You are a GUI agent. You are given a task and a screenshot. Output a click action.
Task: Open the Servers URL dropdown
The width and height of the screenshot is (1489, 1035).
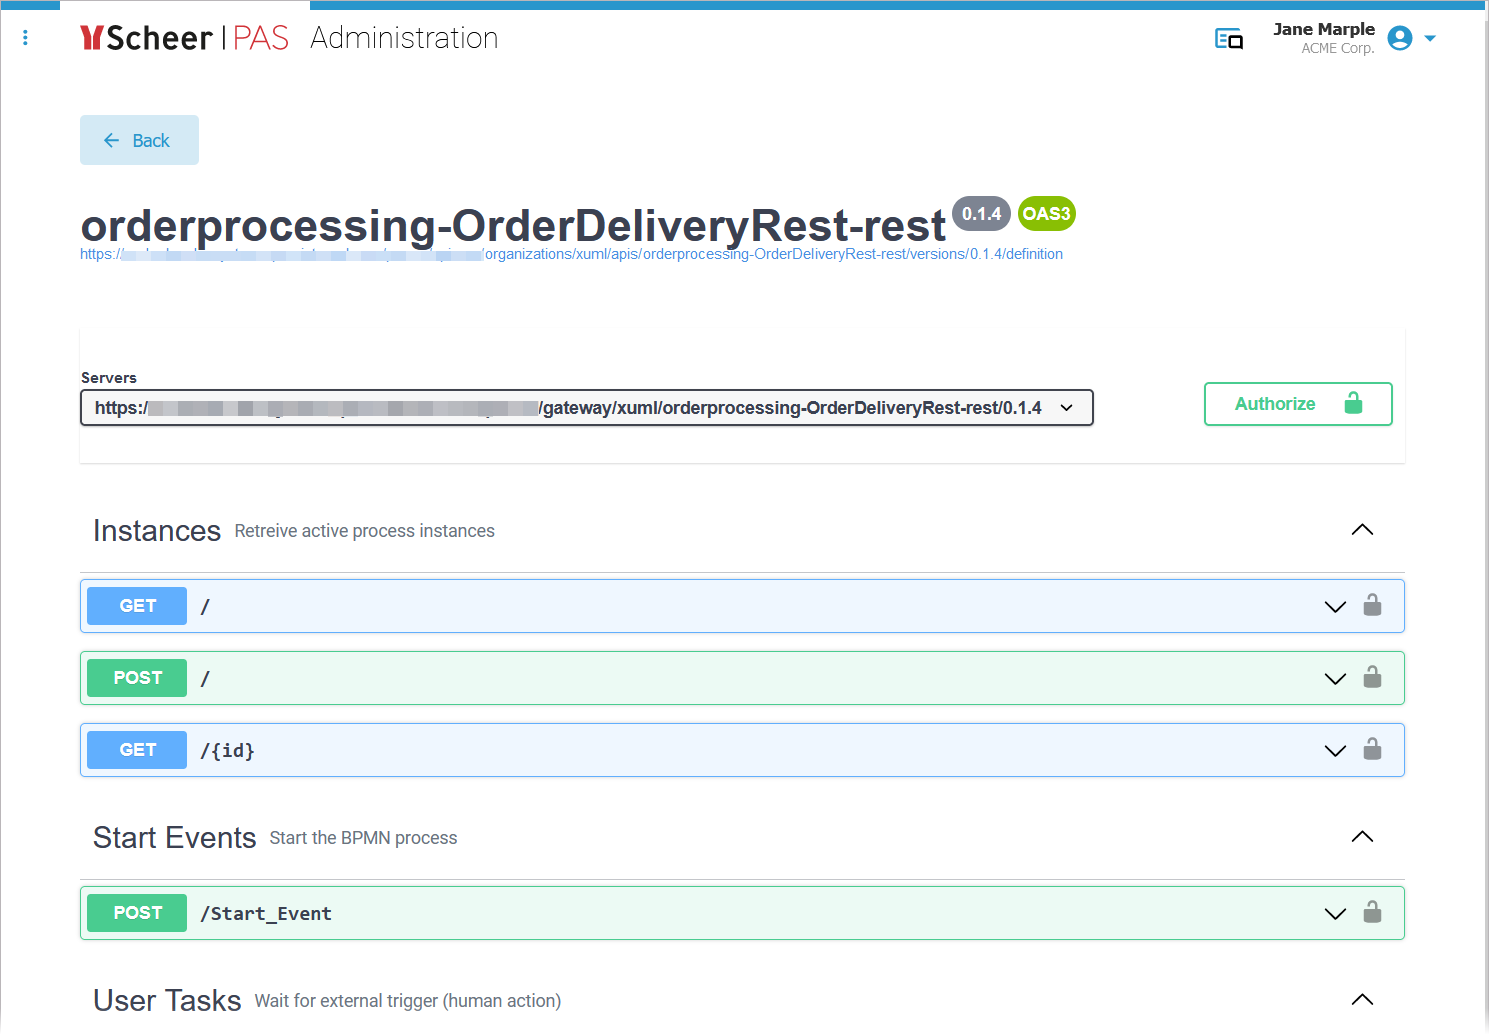[x=1066, y=407]
